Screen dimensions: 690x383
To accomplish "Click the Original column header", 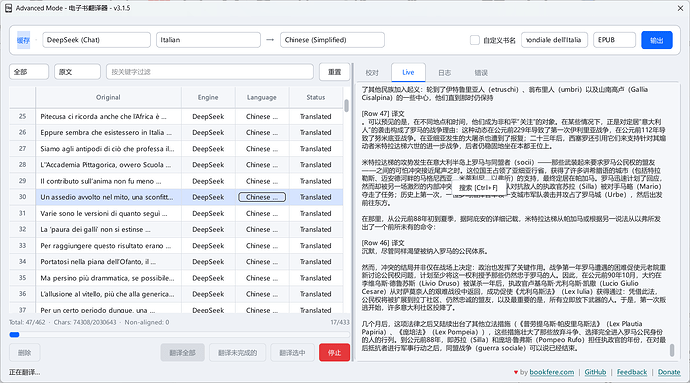I will point(108,97).
